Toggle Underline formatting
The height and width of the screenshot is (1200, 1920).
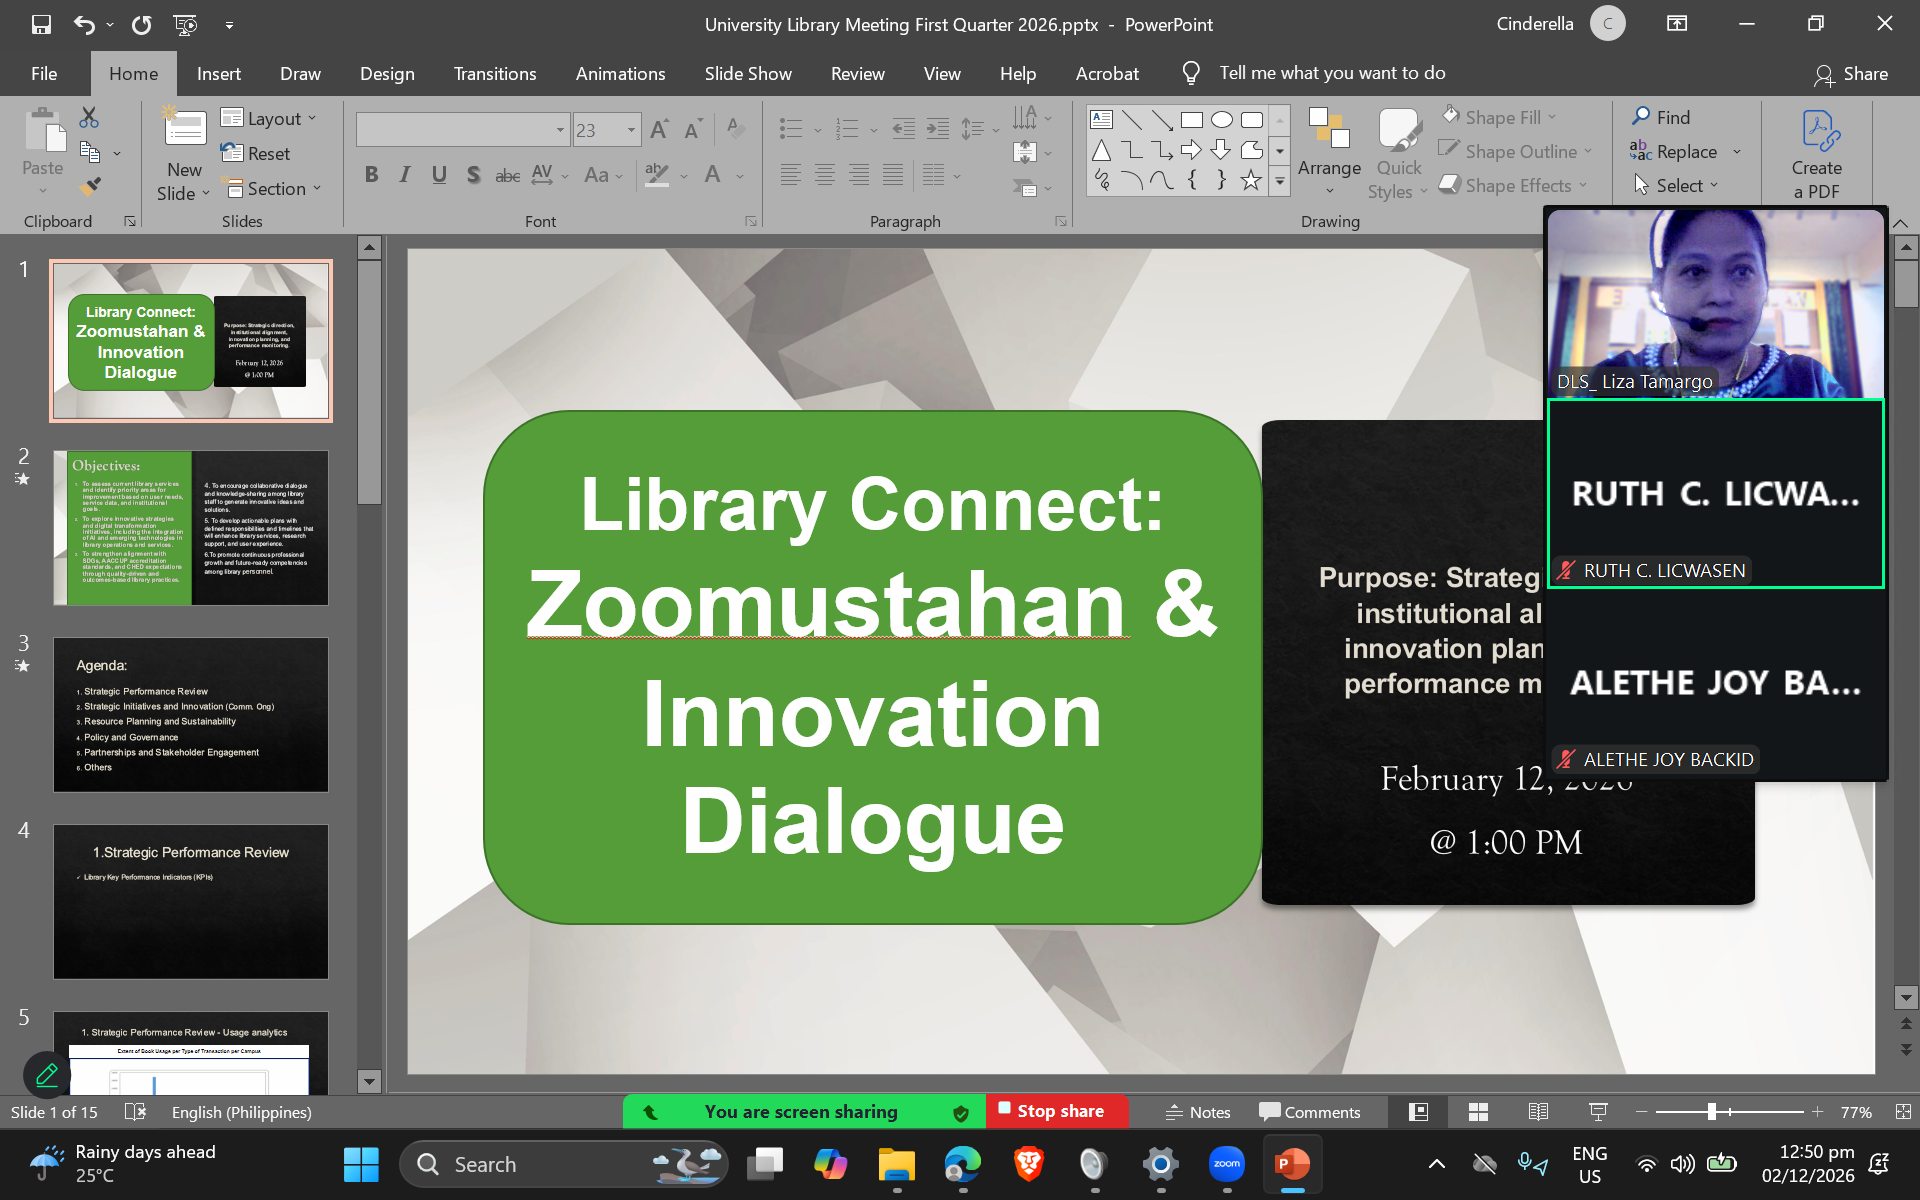point(439,175)
